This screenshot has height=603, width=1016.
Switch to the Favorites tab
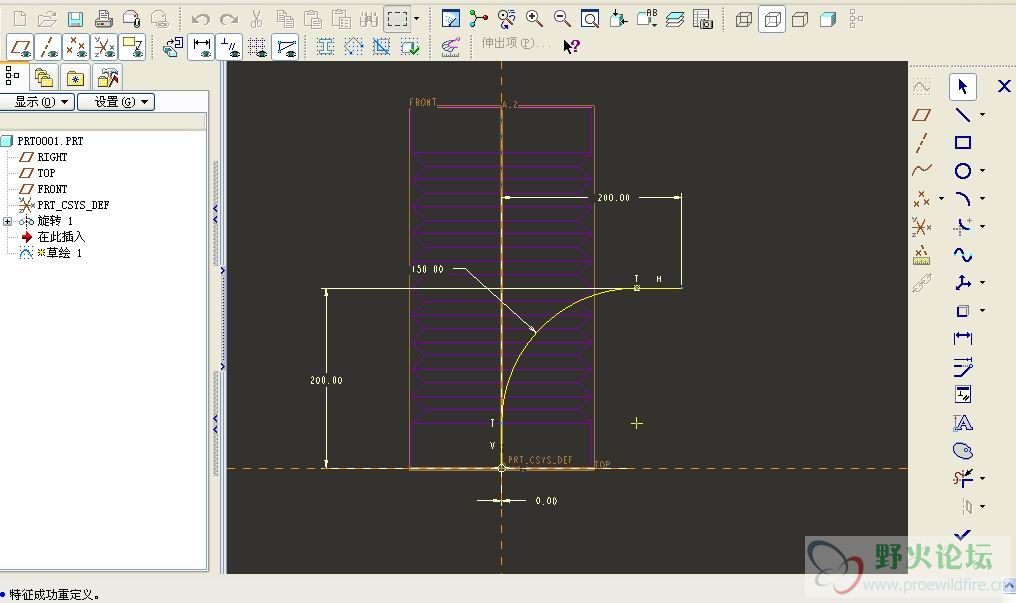pos(75,78)
